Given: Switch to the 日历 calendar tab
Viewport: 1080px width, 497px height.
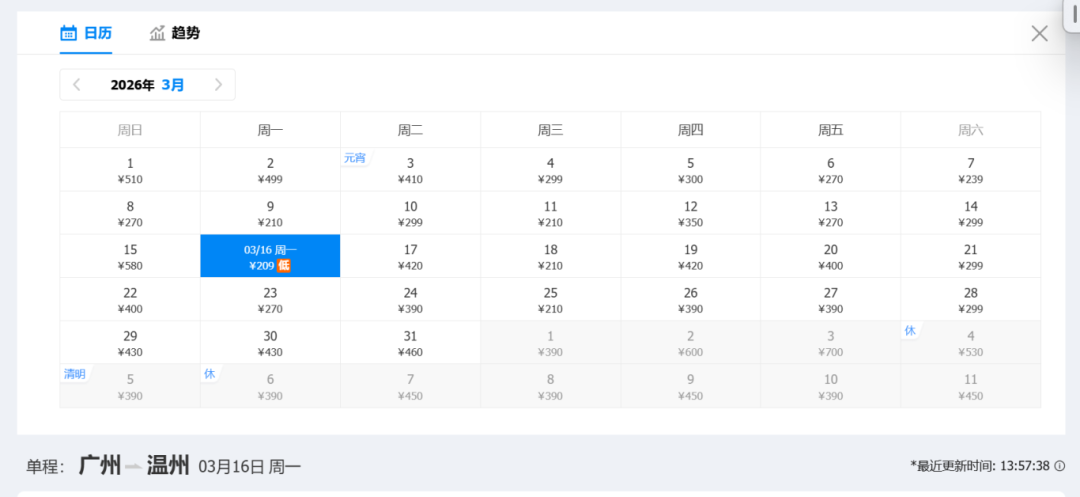Looking at the screenshot, I should point(85,33).
